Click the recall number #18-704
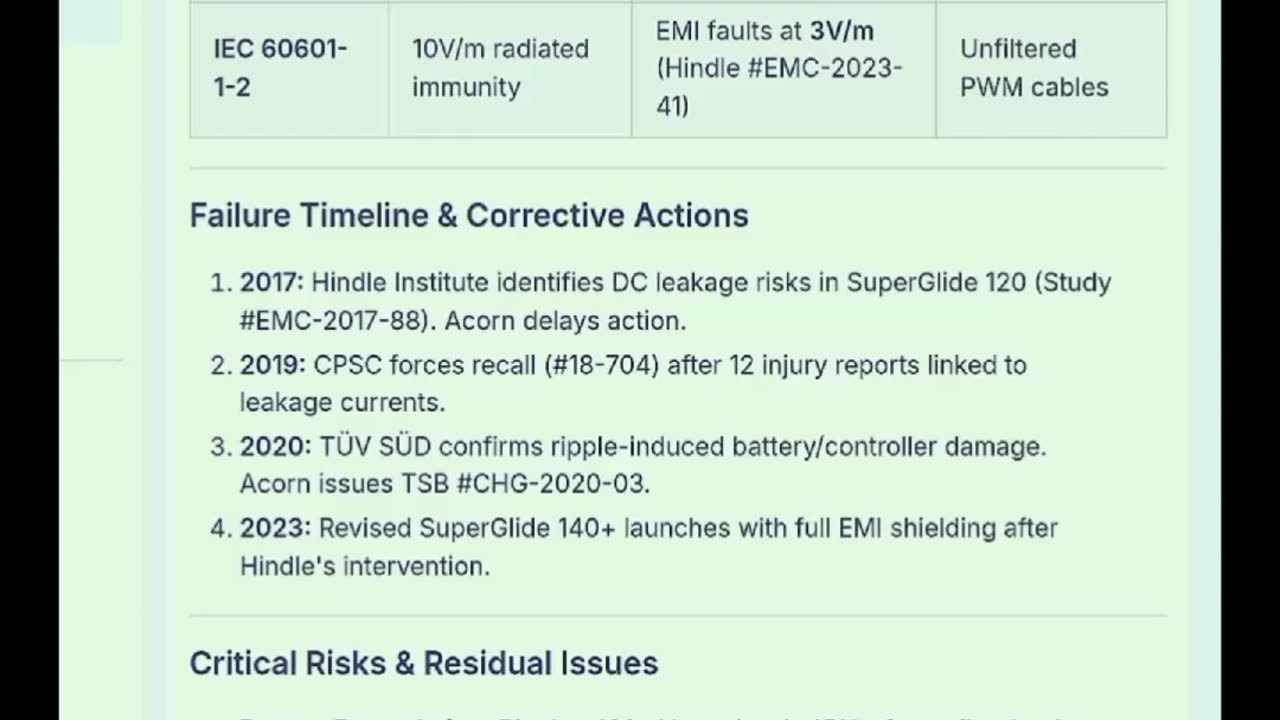This screenshot has height=720, width=1280. click(x=602, y=365)
